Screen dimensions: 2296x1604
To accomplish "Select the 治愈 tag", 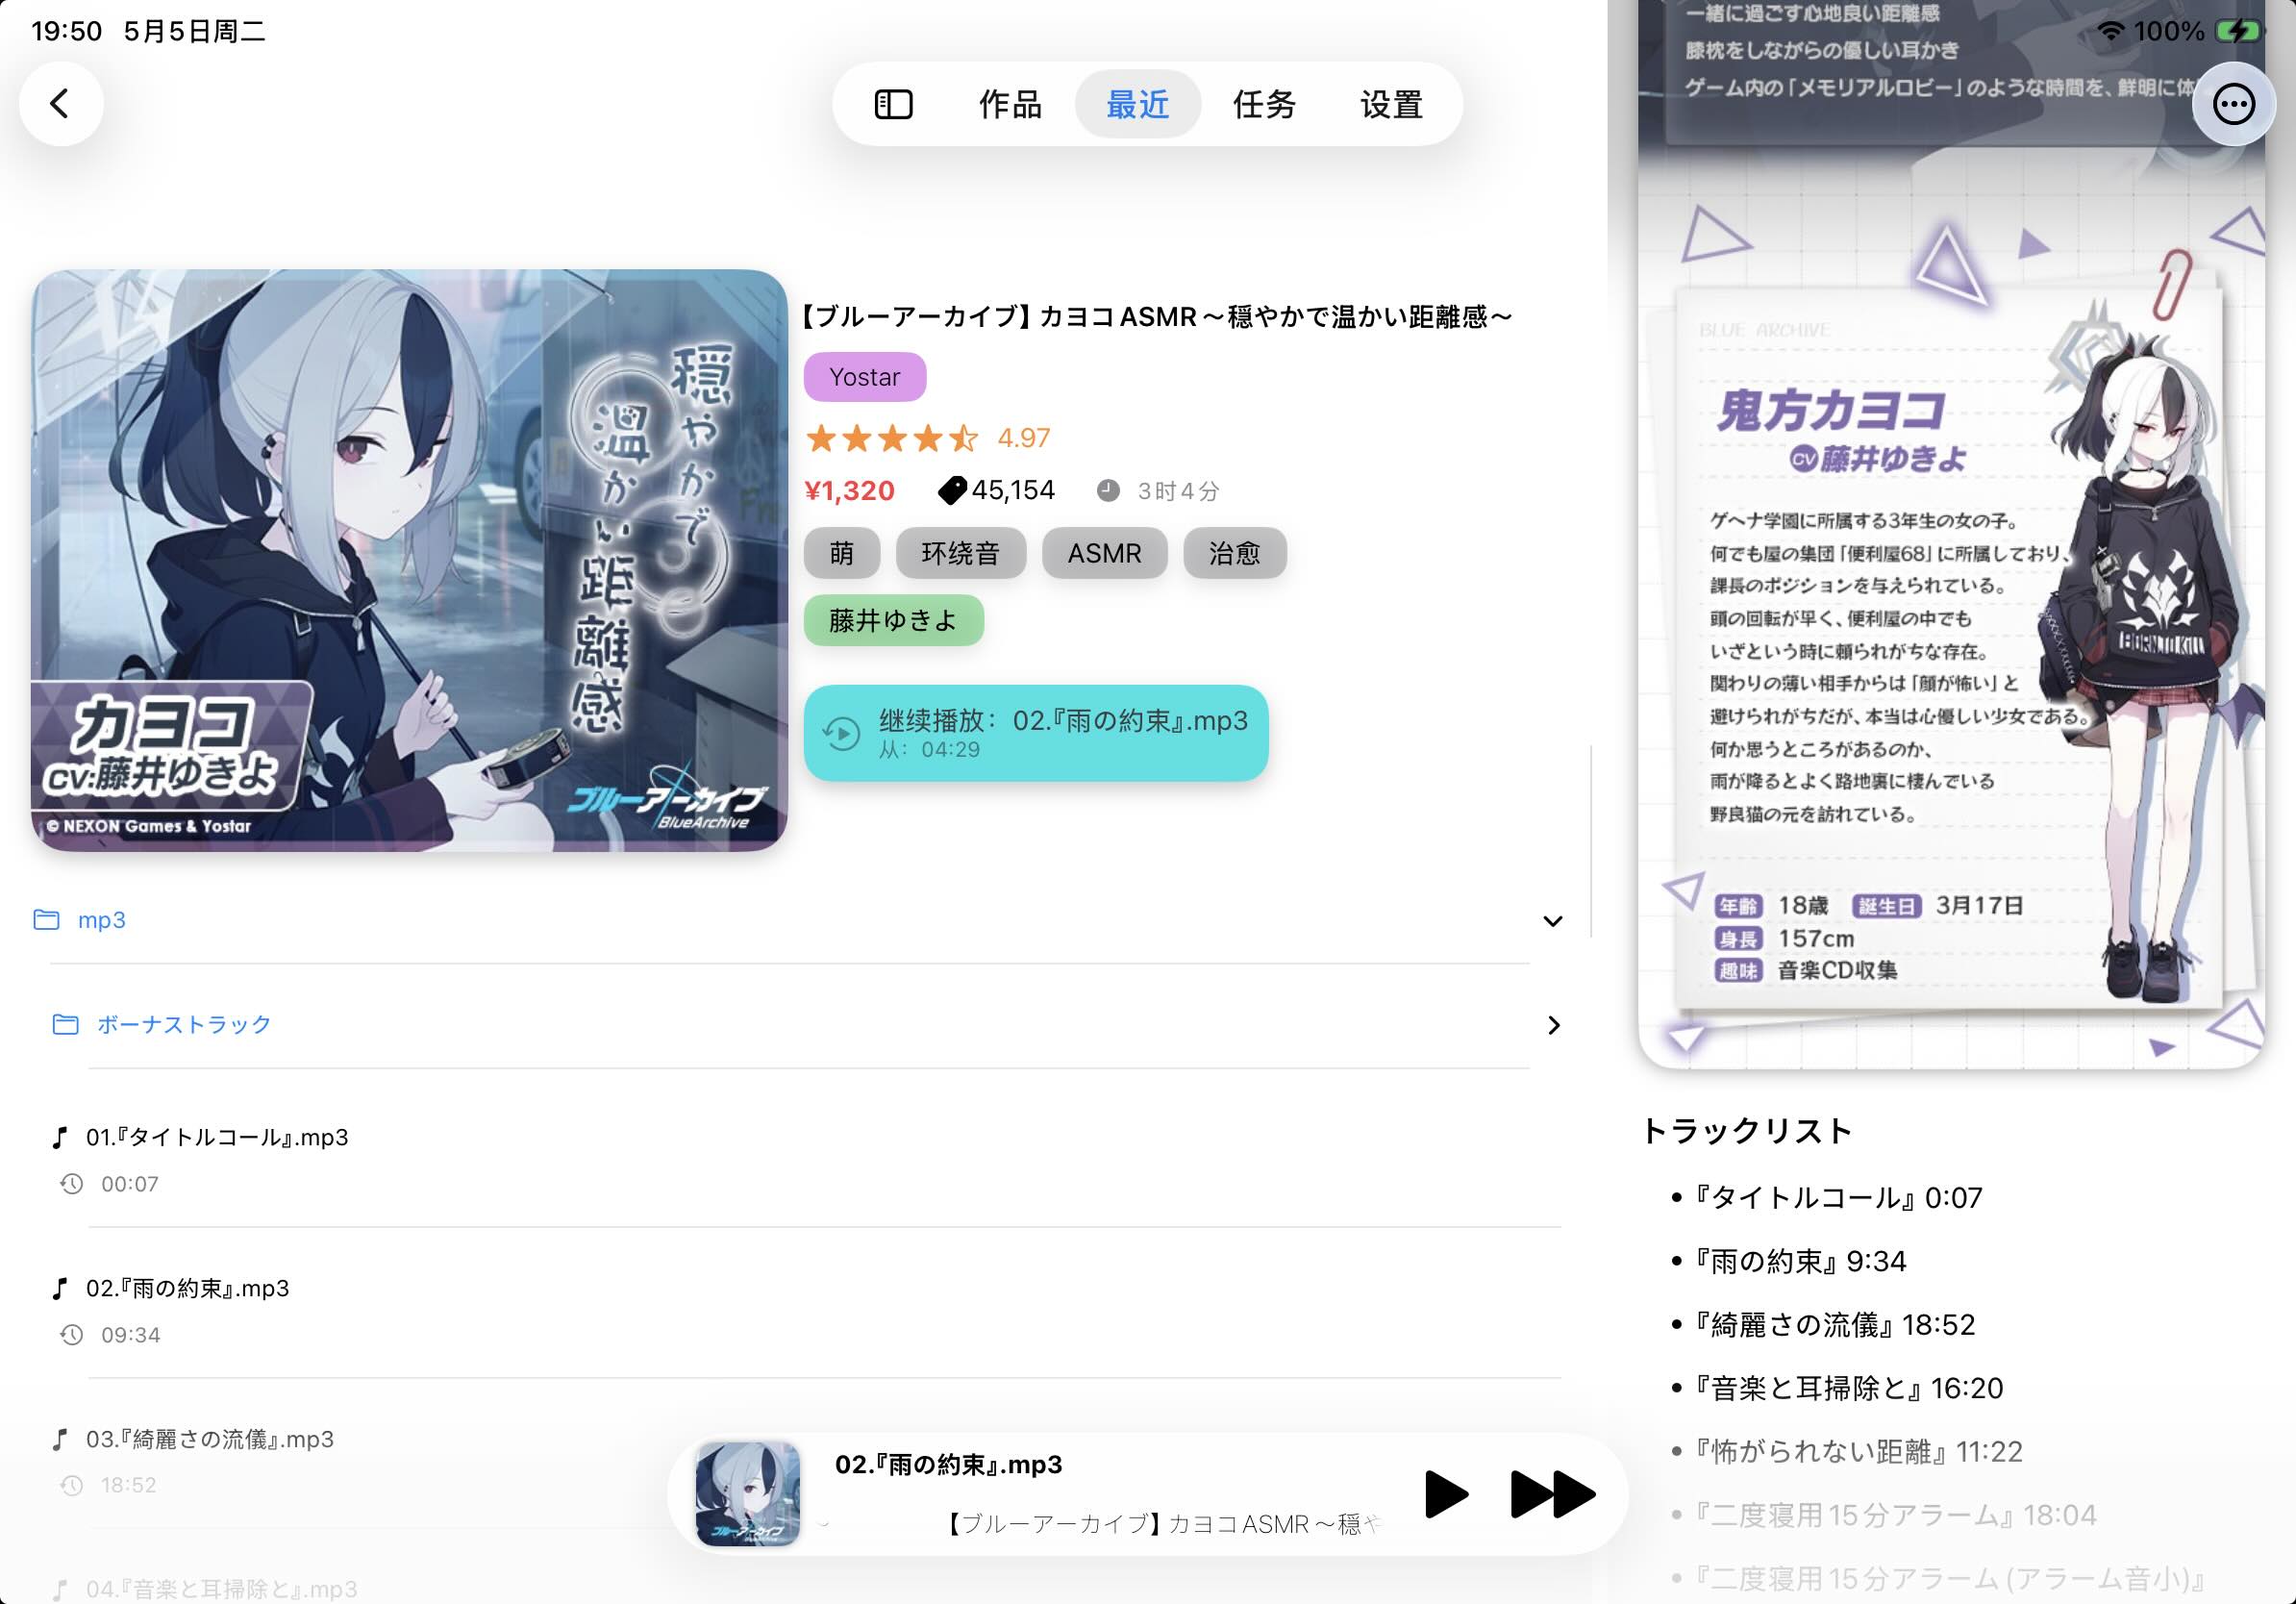I will click(x=1234, y=553).
